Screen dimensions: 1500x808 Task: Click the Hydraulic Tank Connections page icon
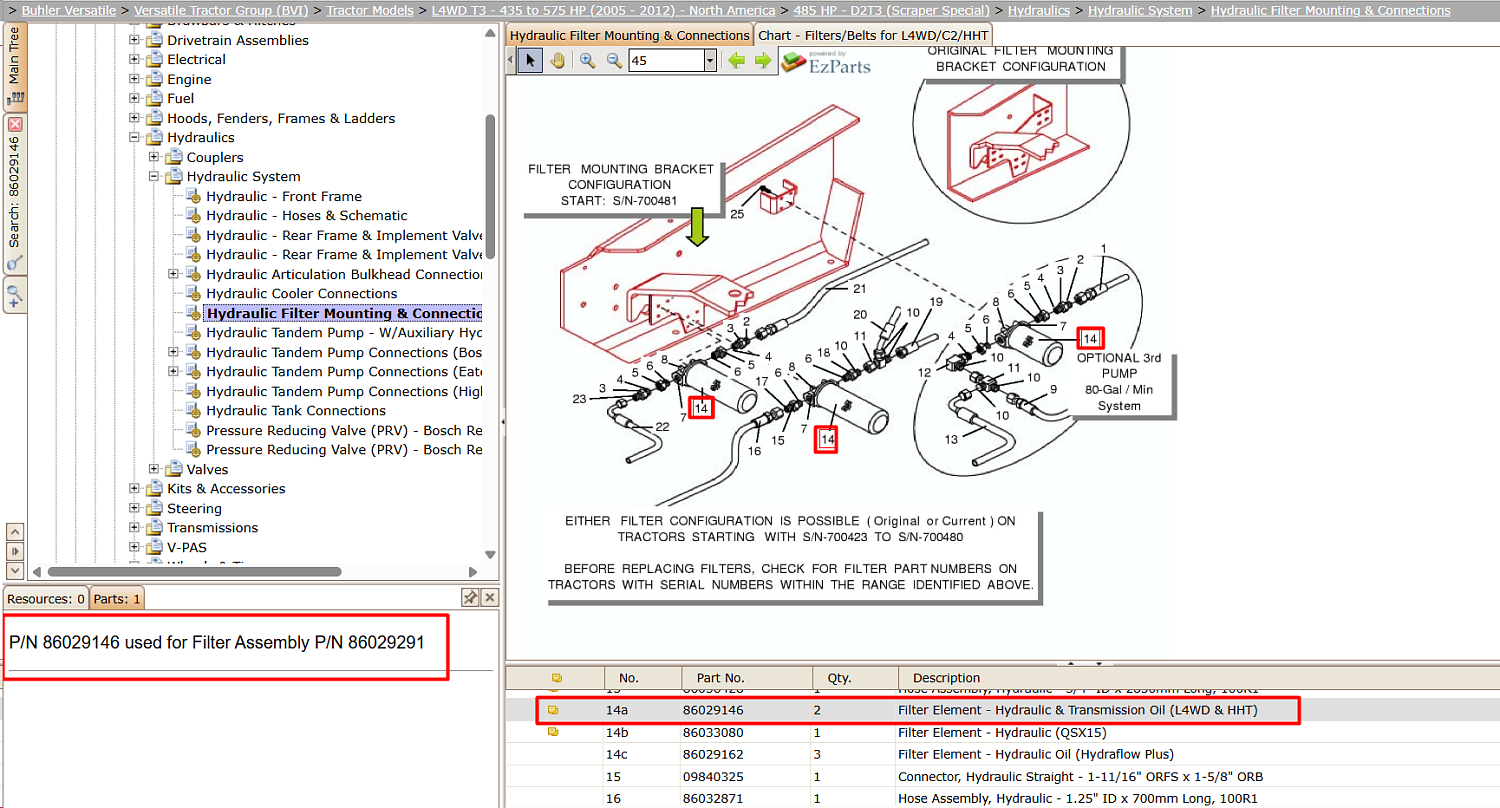click(x=193, y=411)
